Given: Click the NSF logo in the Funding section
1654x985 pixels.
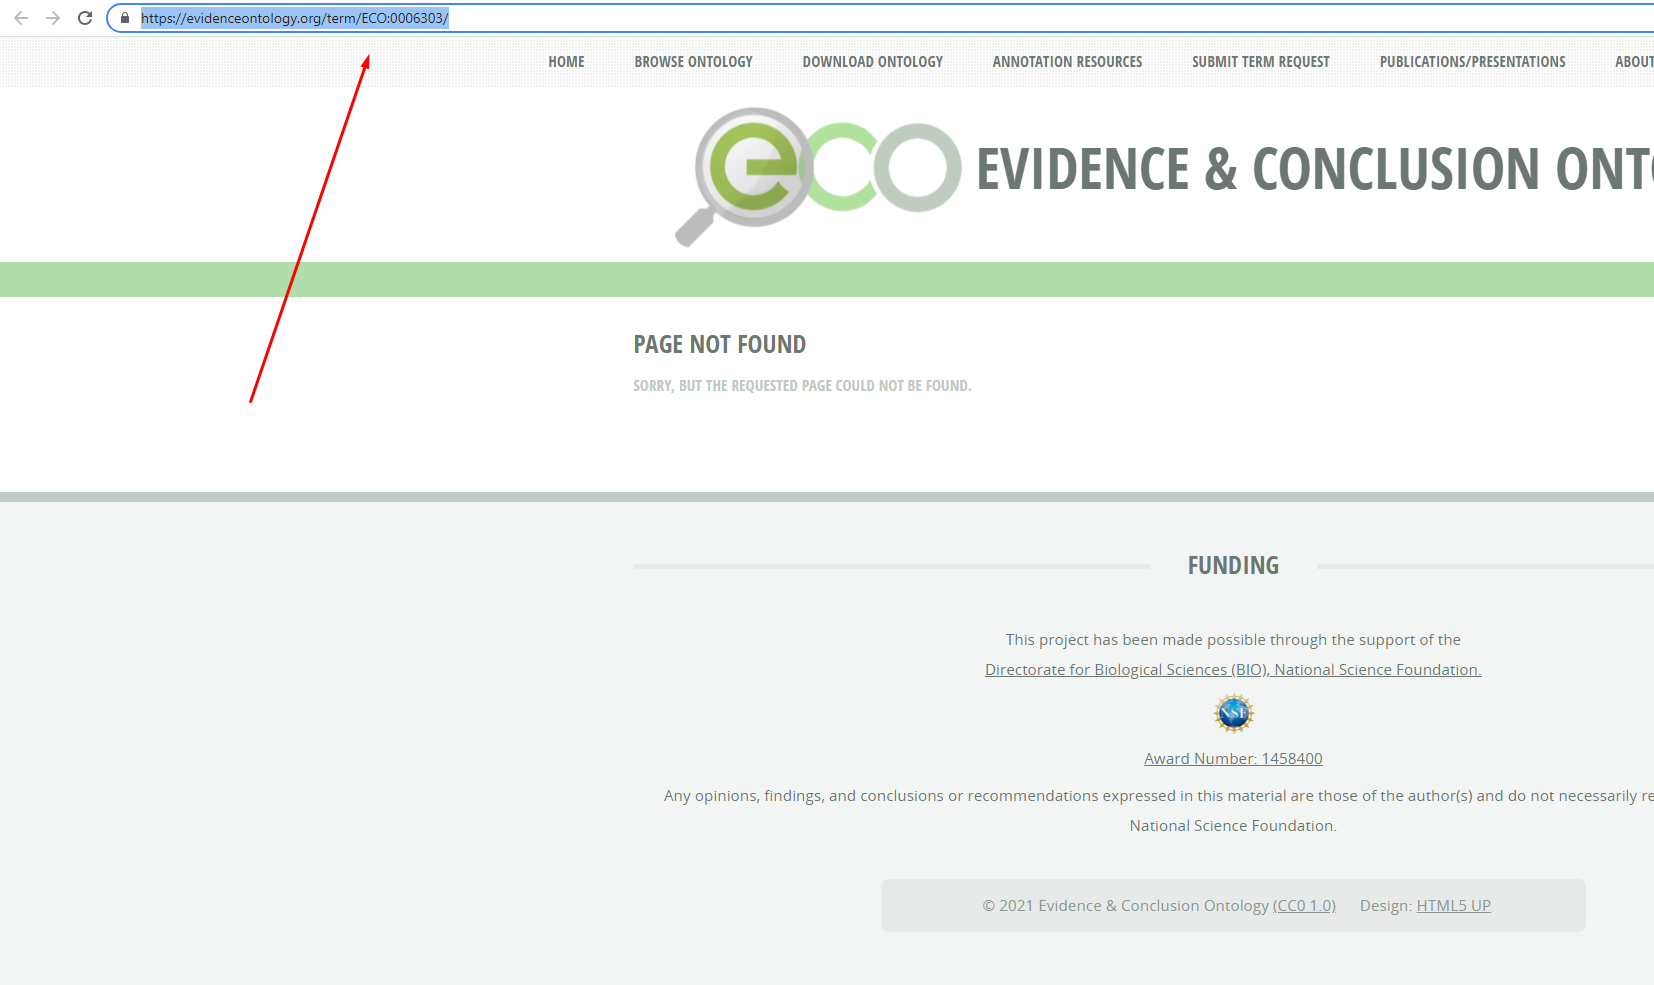Looking at the screenshot, I should 1233,712.
